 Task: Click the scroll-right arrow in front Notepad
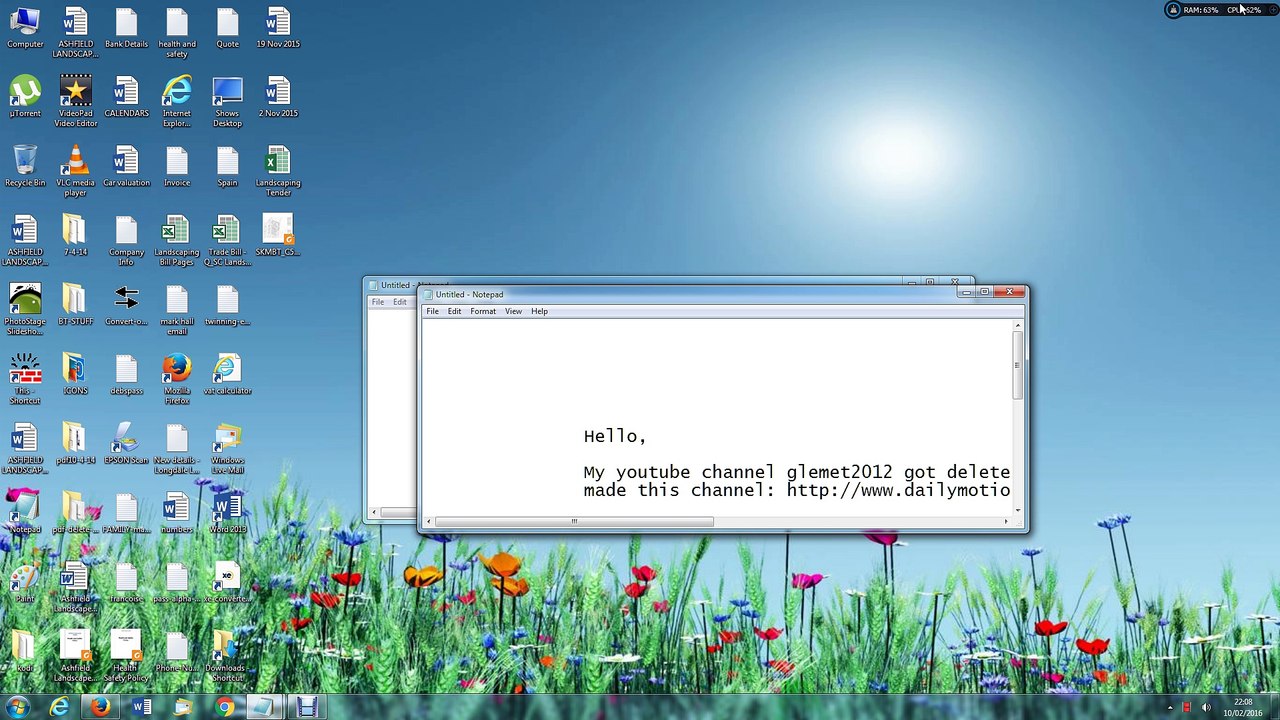tap(1006, 521)
